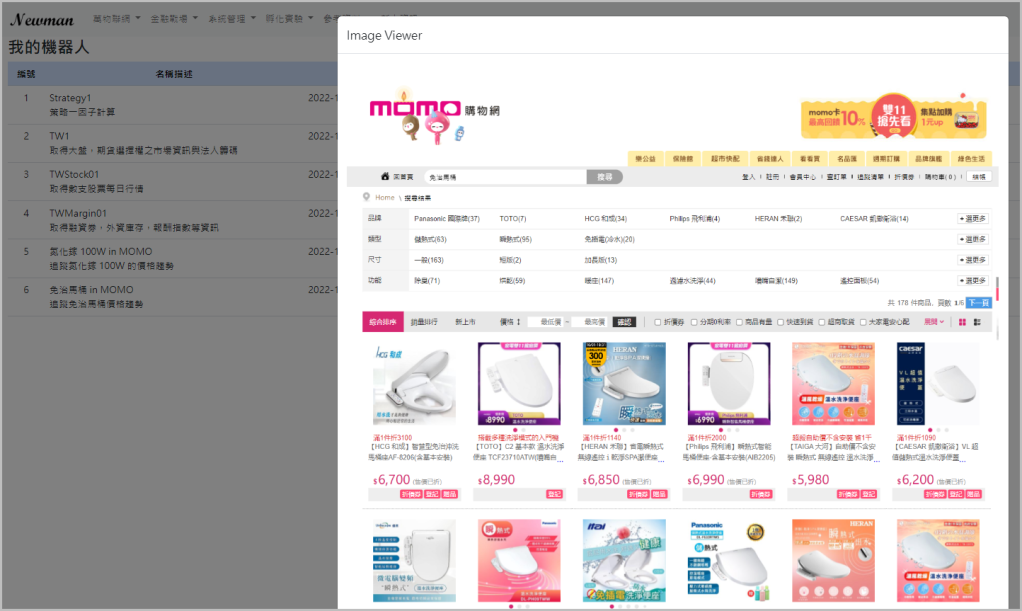Click the search input containing 免治馬桶

pyautogui.click(x=503, y=177)
